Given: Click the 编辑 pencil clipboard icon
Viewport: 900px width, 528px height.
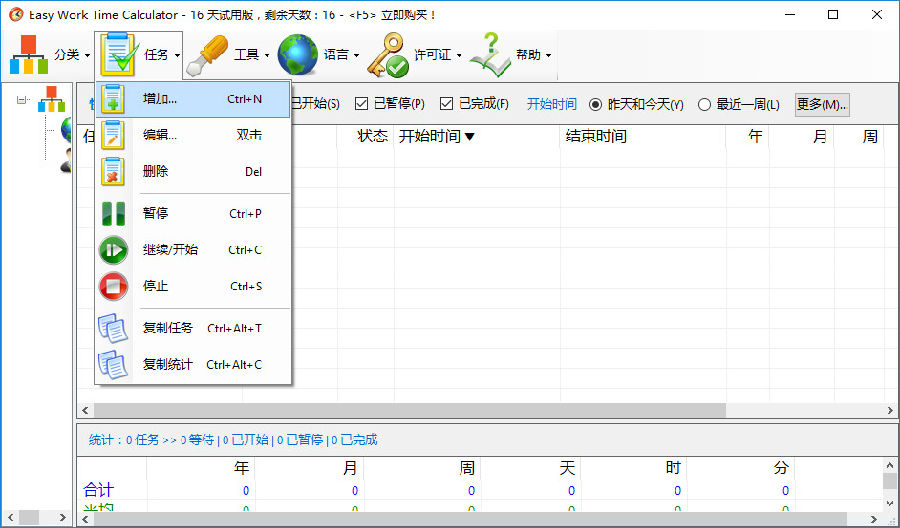Looking at the screenshot, I should 112,135.
